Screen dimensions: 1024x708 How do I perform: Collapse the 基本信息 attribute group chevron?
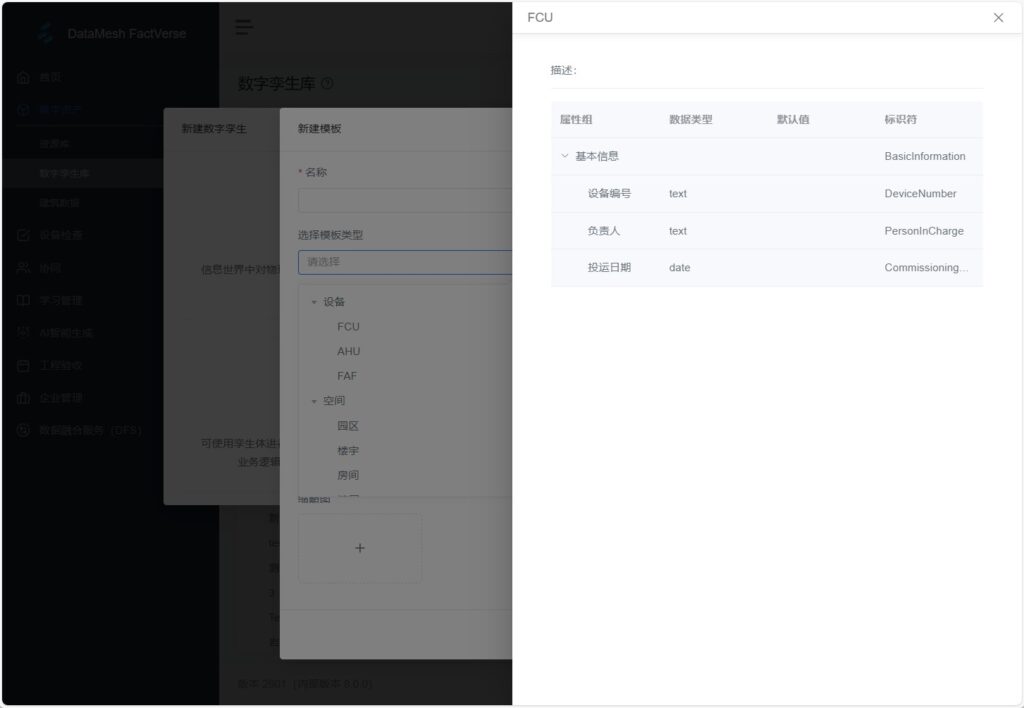point(564,156)
